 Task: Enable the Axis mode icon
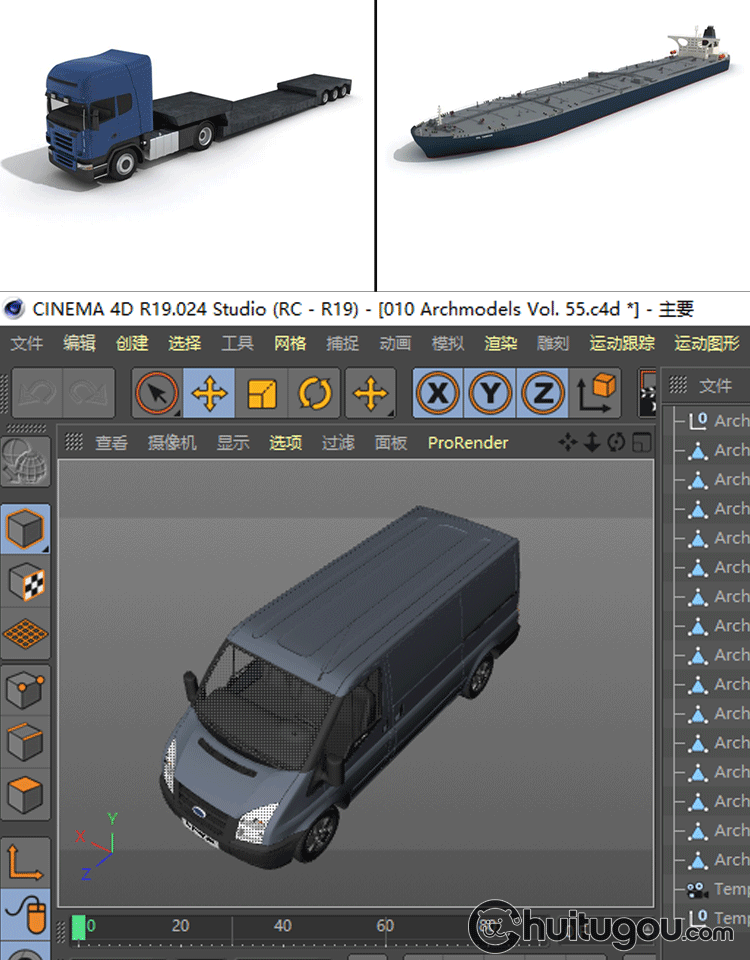(x=25, y=862)
